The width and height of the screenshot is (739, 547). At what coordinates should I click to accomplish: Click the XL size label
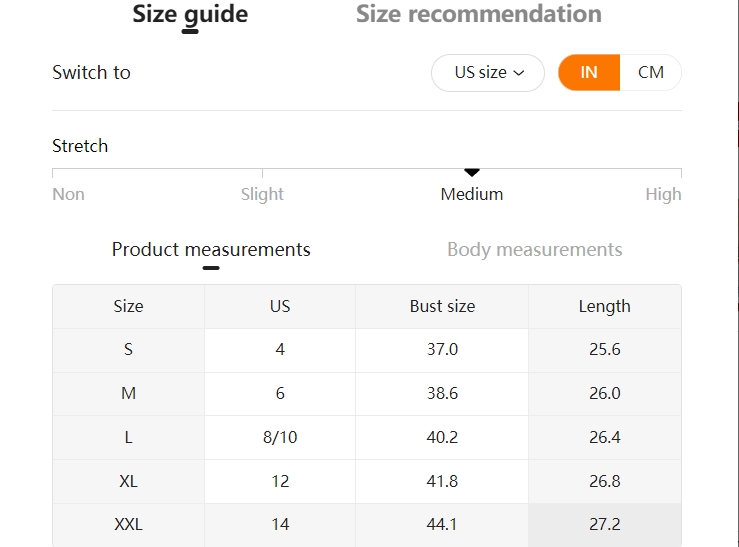128,481
